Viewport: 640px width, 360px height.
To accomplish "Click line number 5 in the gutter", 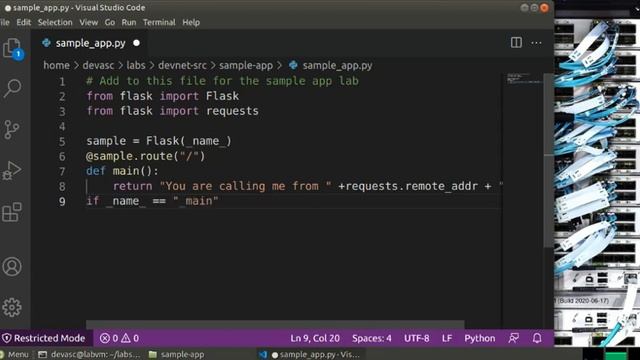I will pyautogui.click(x=62, y=141).
